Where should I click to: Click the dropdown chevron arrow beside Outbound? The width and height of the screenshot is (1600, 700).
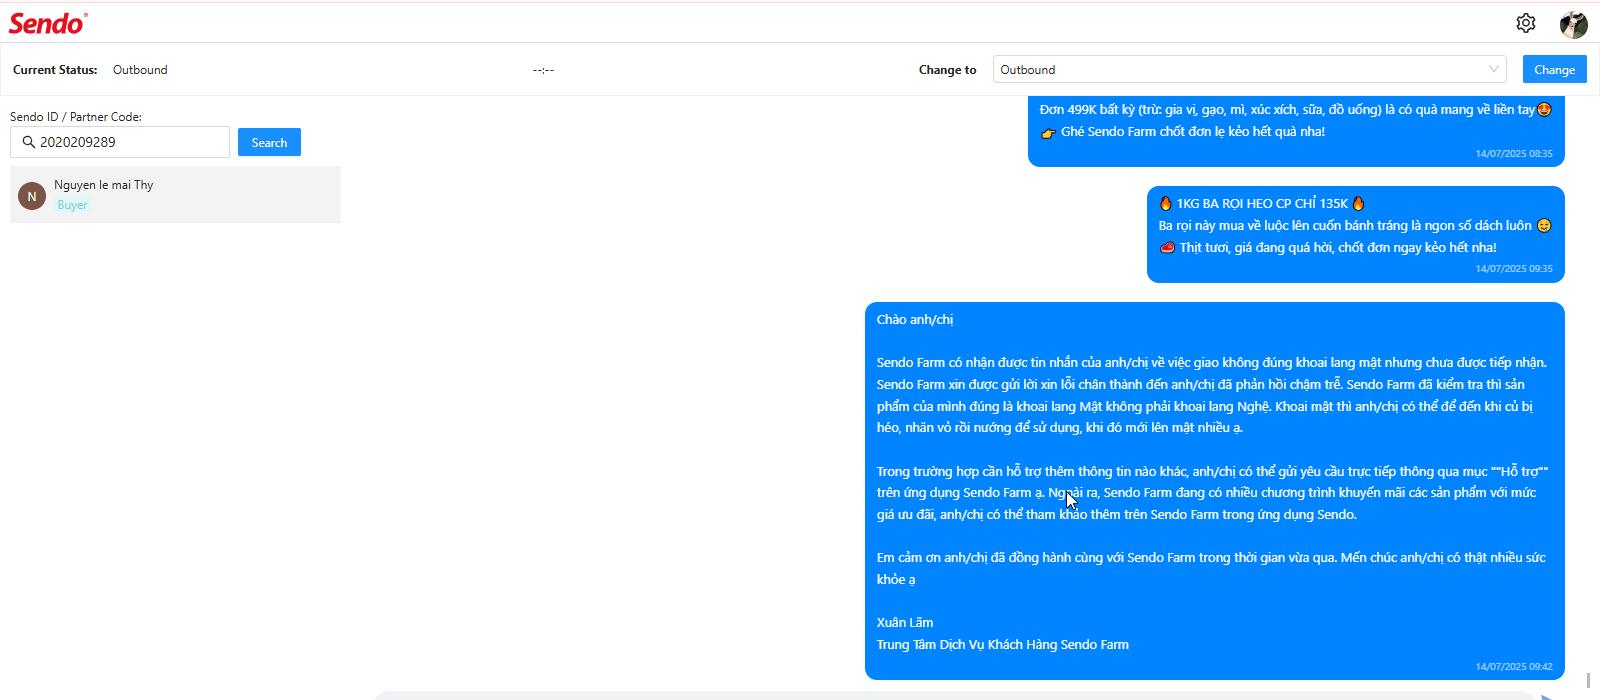(1493, 69)
